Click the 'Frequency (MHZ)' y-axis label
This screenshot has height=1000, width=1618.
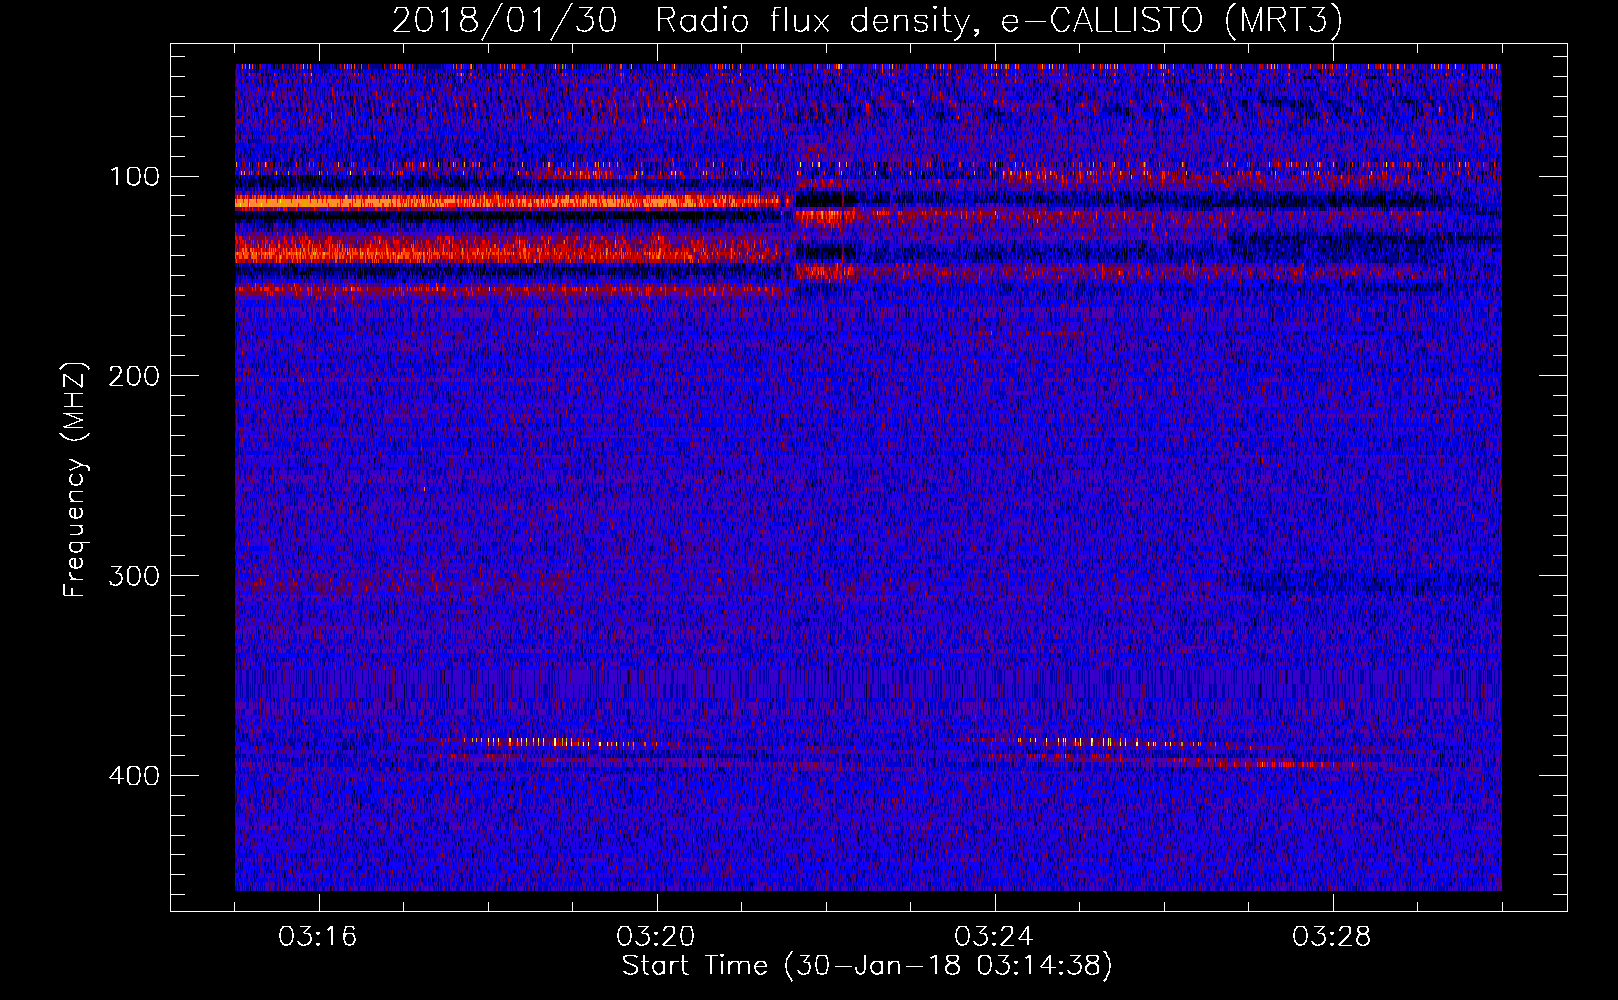pyautogui.click(x=75, y=479)
